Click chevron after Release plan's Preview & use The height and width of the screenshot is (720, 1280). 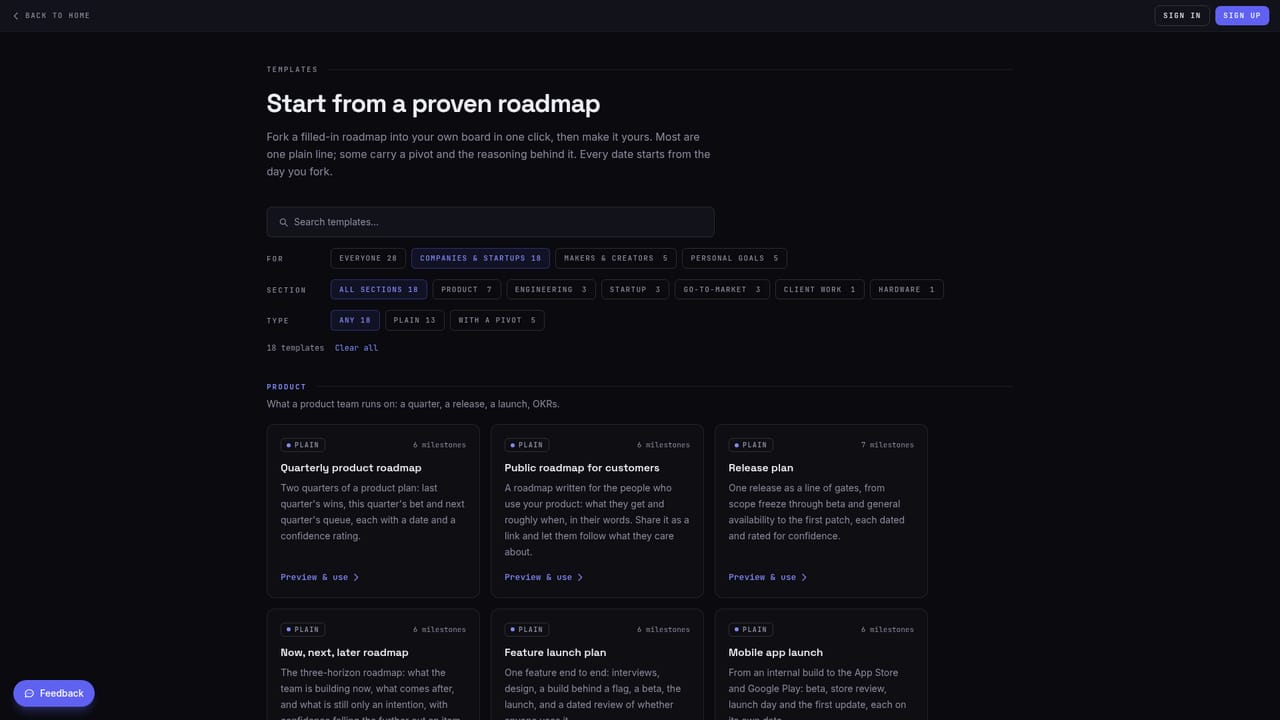[x=804, y=577]
